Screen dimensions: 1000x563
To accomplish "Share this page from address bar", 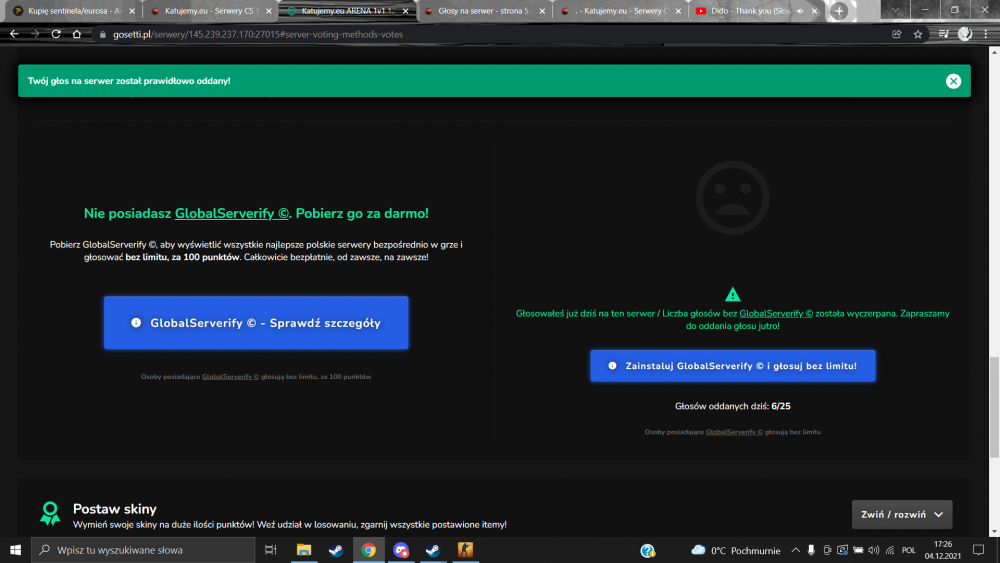I will [897, 34].
